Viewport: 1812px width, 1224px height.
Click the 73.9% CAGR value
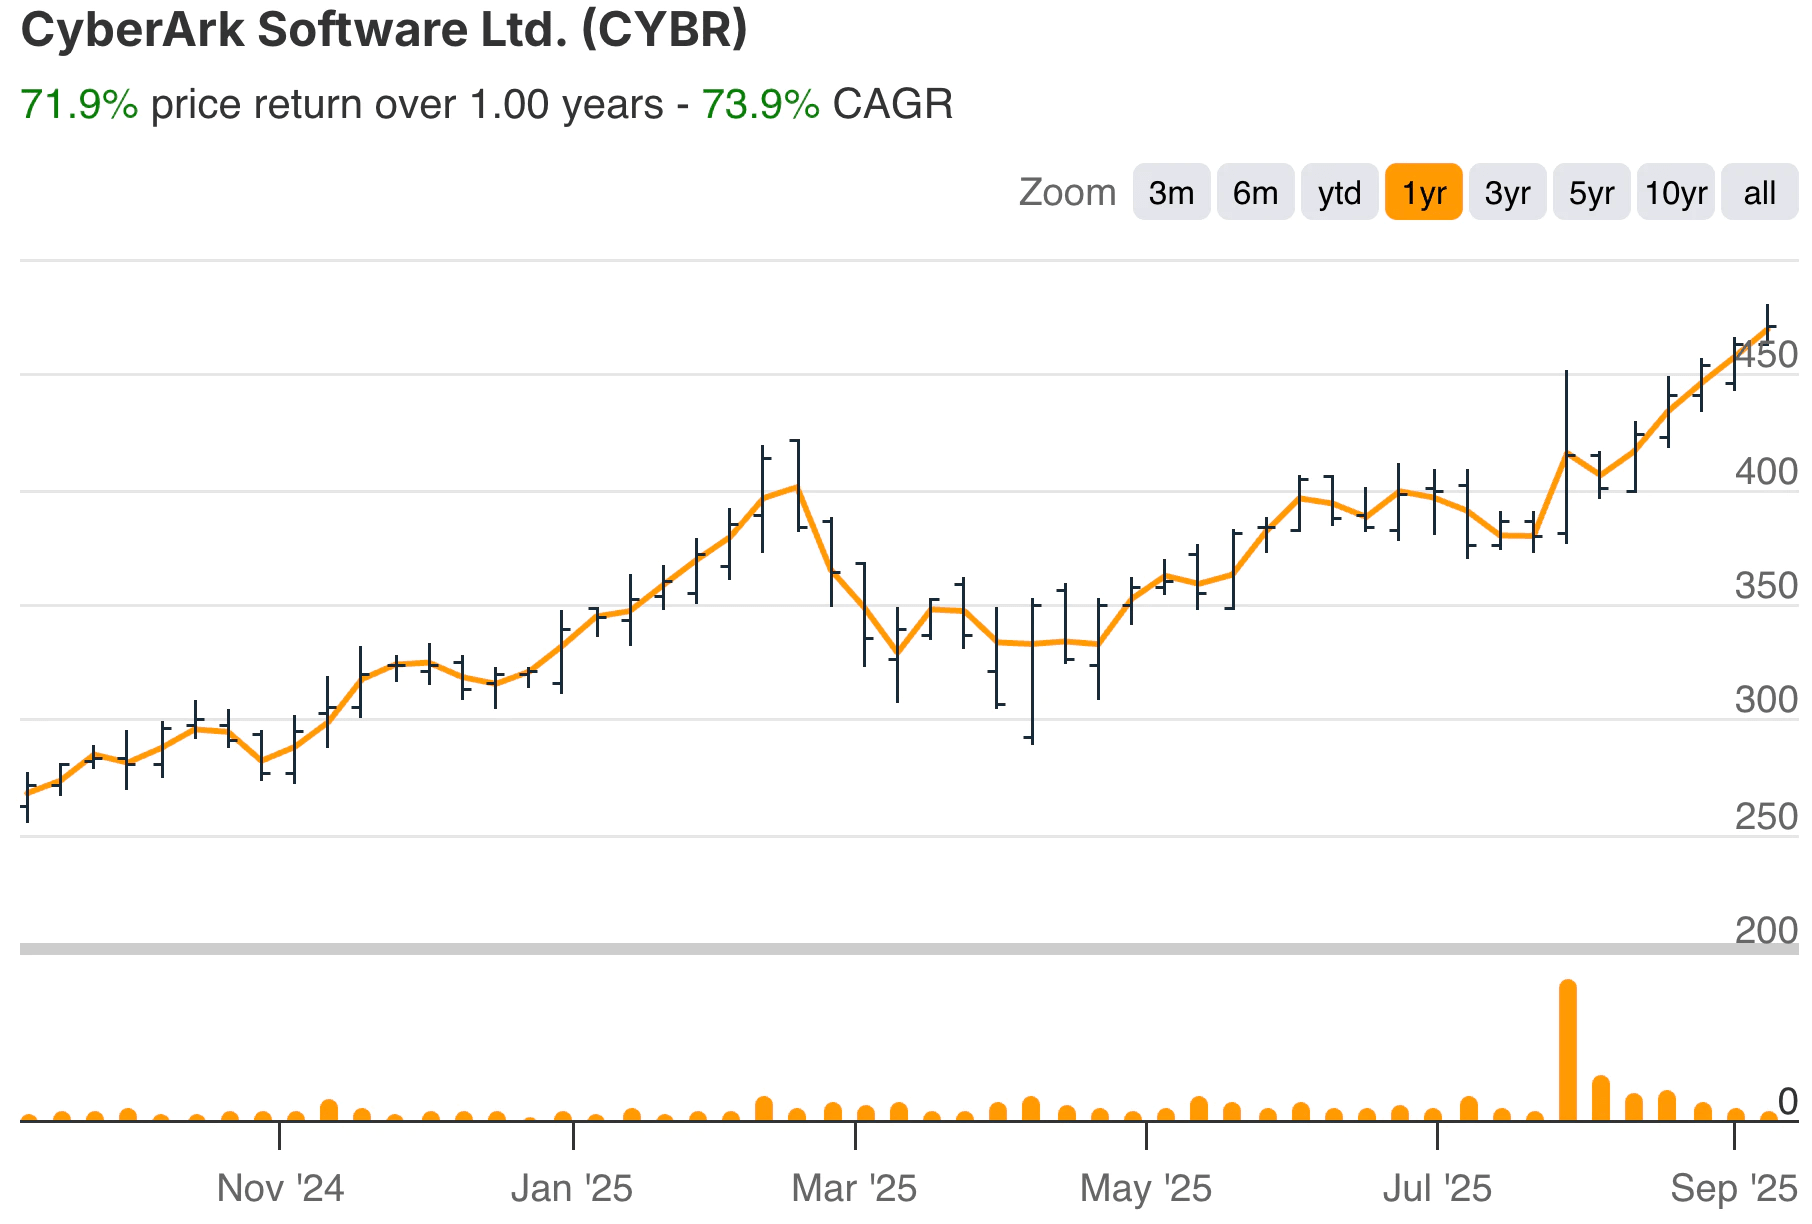coord(760,104)
